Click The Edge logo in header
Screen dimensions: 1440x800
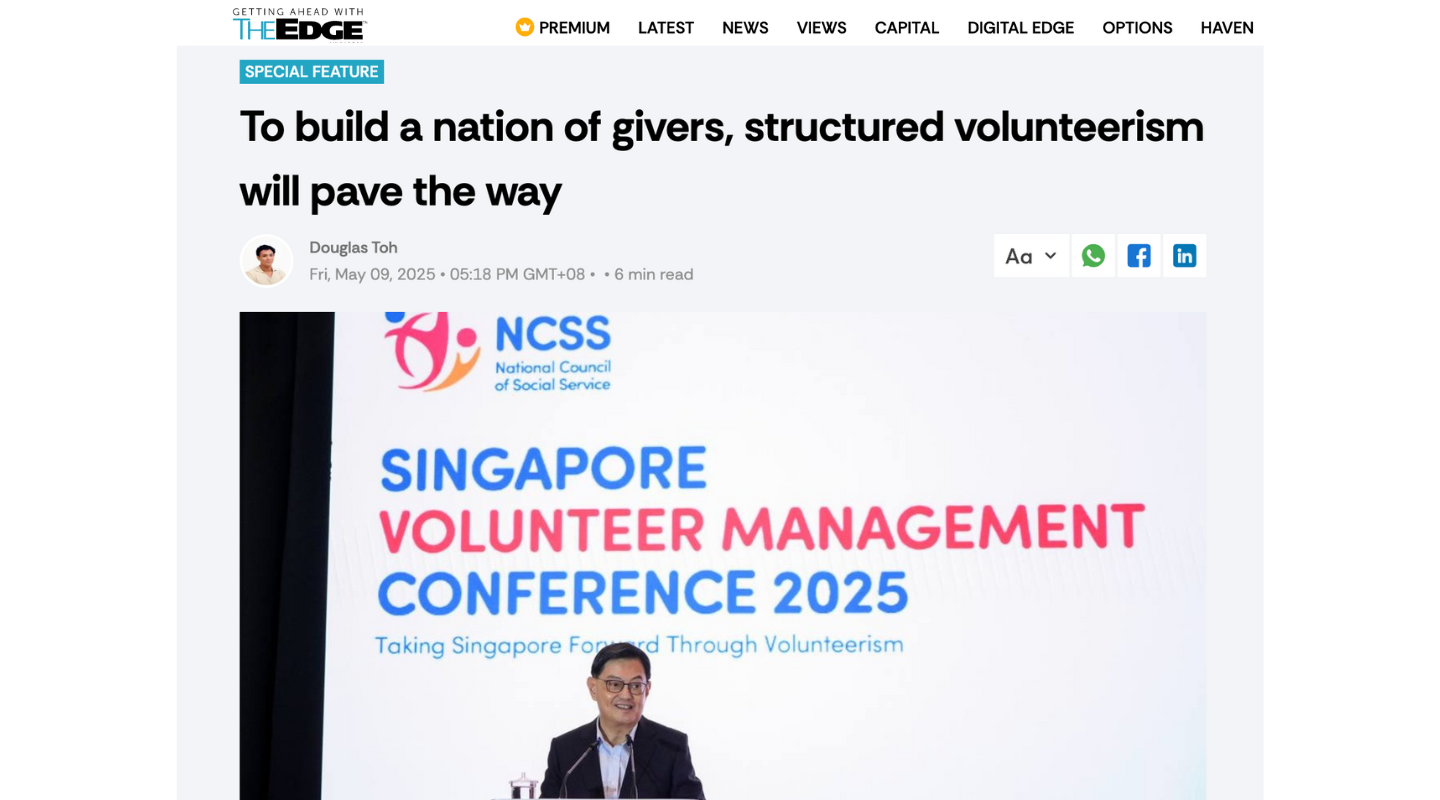pyautogui.click(x=300, y=25)
